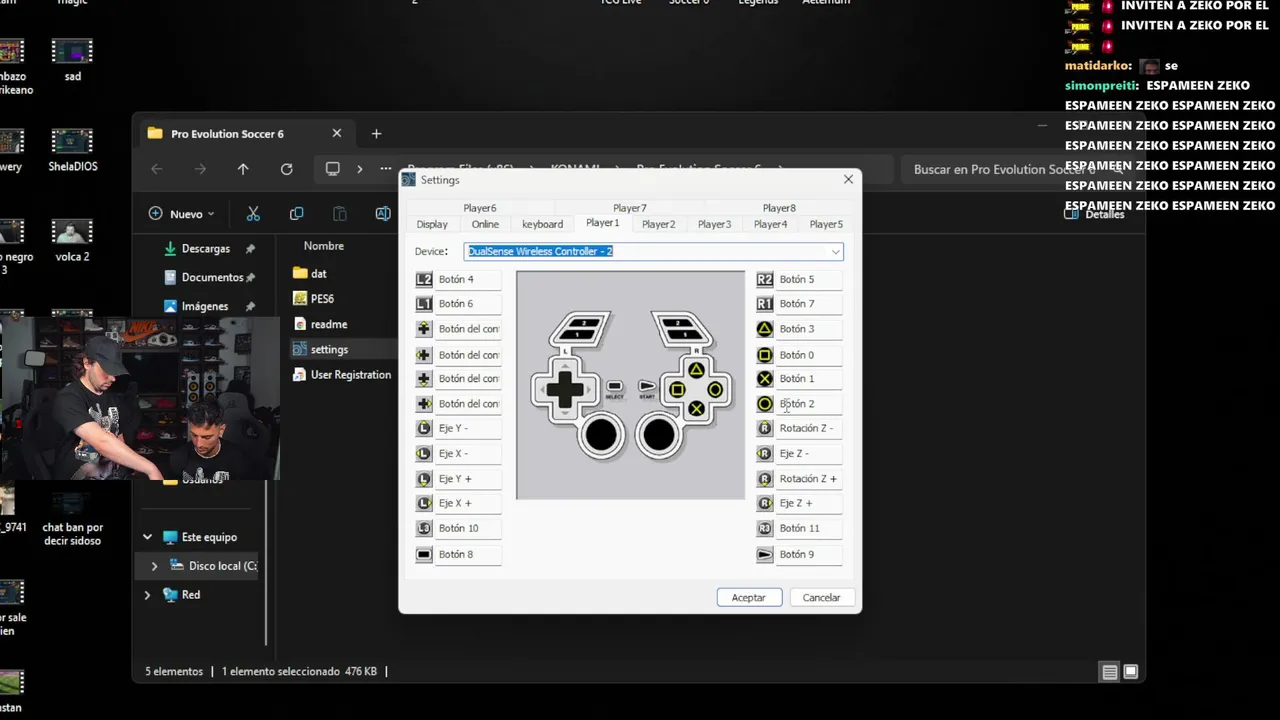The width and height of the screenshot is (1280, 720).
Task: Open Imágenes in Explorer sidebar
Action: 205,306
